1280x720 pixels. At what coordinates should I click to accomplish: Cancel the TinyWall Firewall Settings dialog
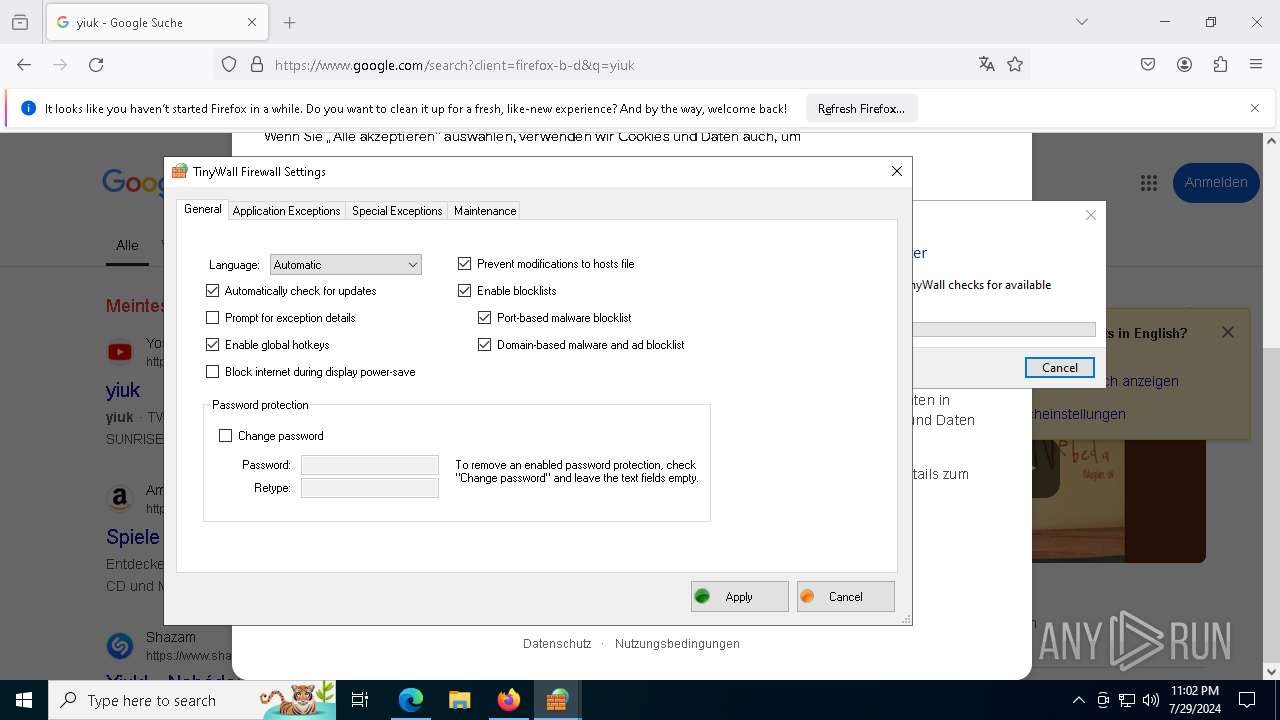pos(846,597)
